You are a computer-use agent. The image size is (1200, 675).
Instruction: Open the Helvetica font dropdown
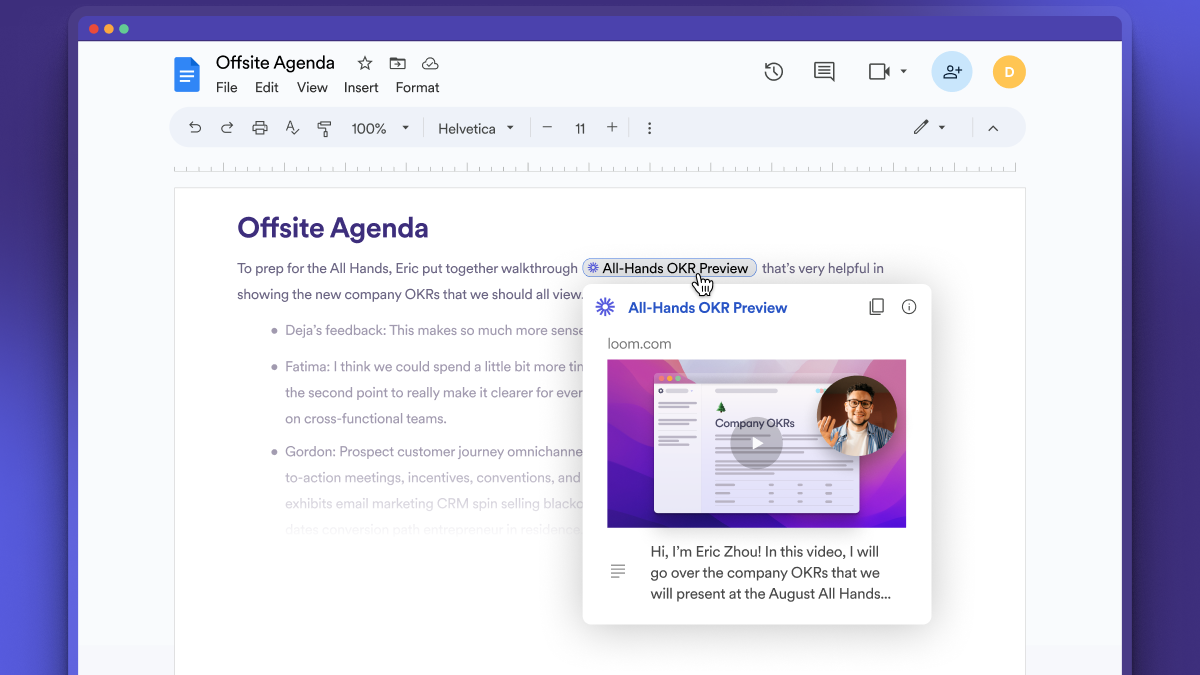[476, 128]
